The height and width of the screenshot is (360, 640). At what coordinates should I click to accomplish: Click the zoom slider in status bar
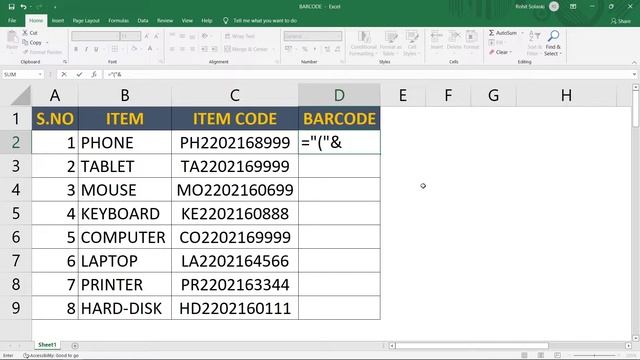coord(594,356)
